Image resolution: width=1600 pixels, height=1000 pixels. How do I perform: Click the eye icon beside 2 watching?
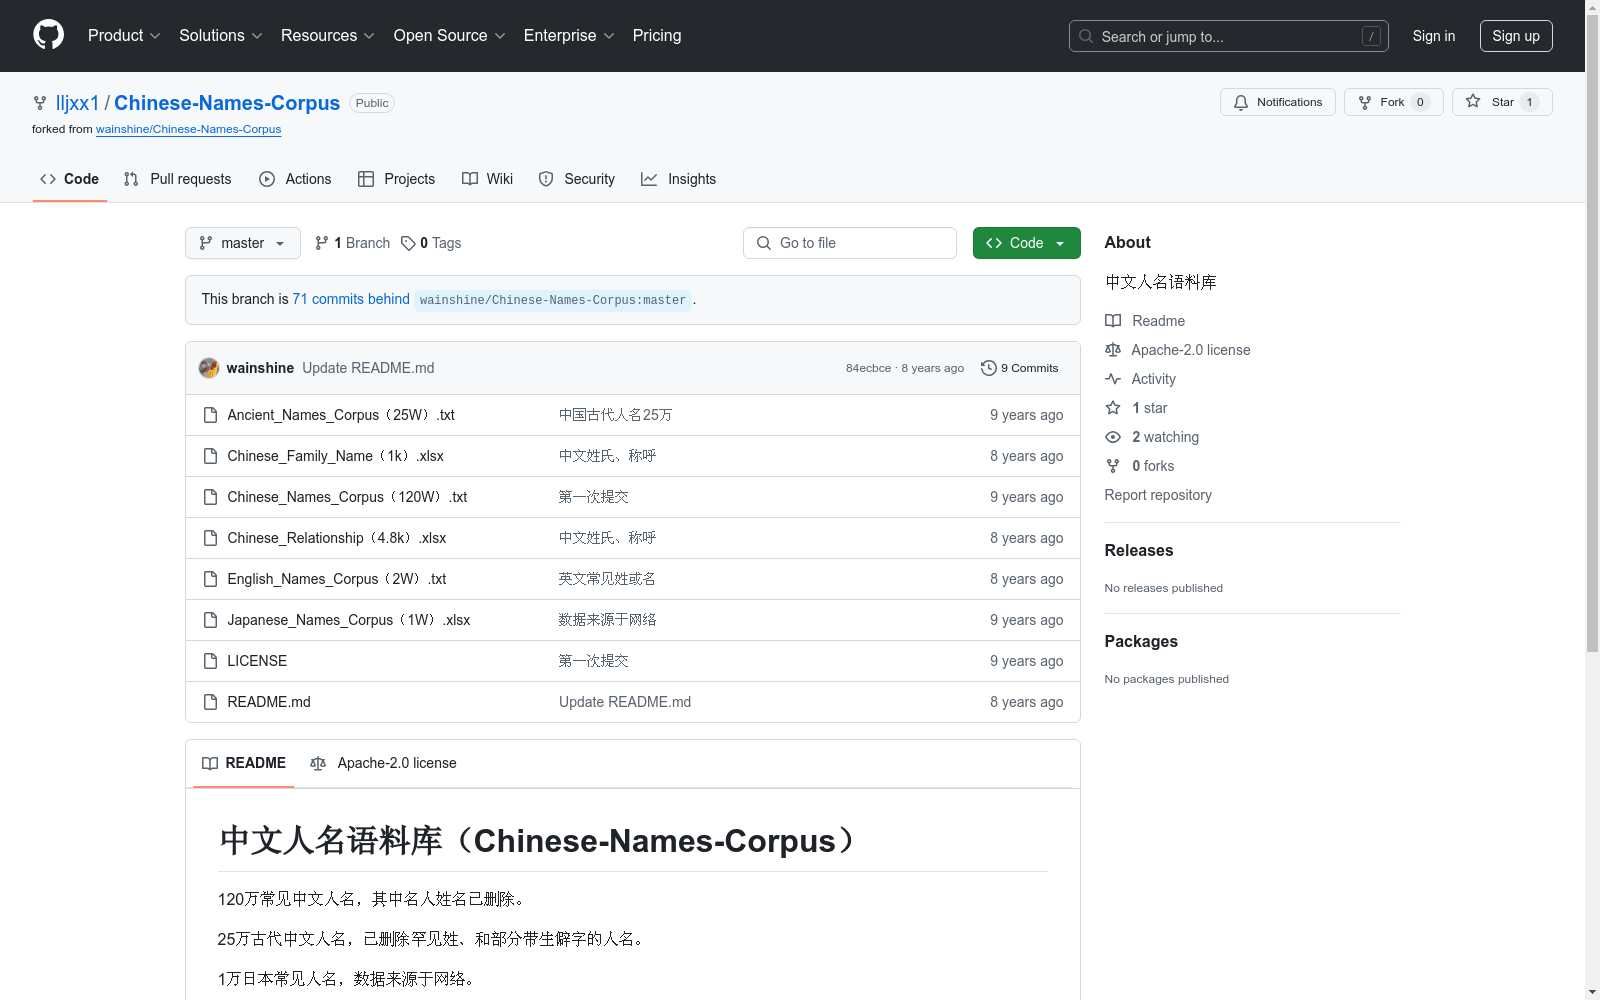click(x=1113, y=437)
